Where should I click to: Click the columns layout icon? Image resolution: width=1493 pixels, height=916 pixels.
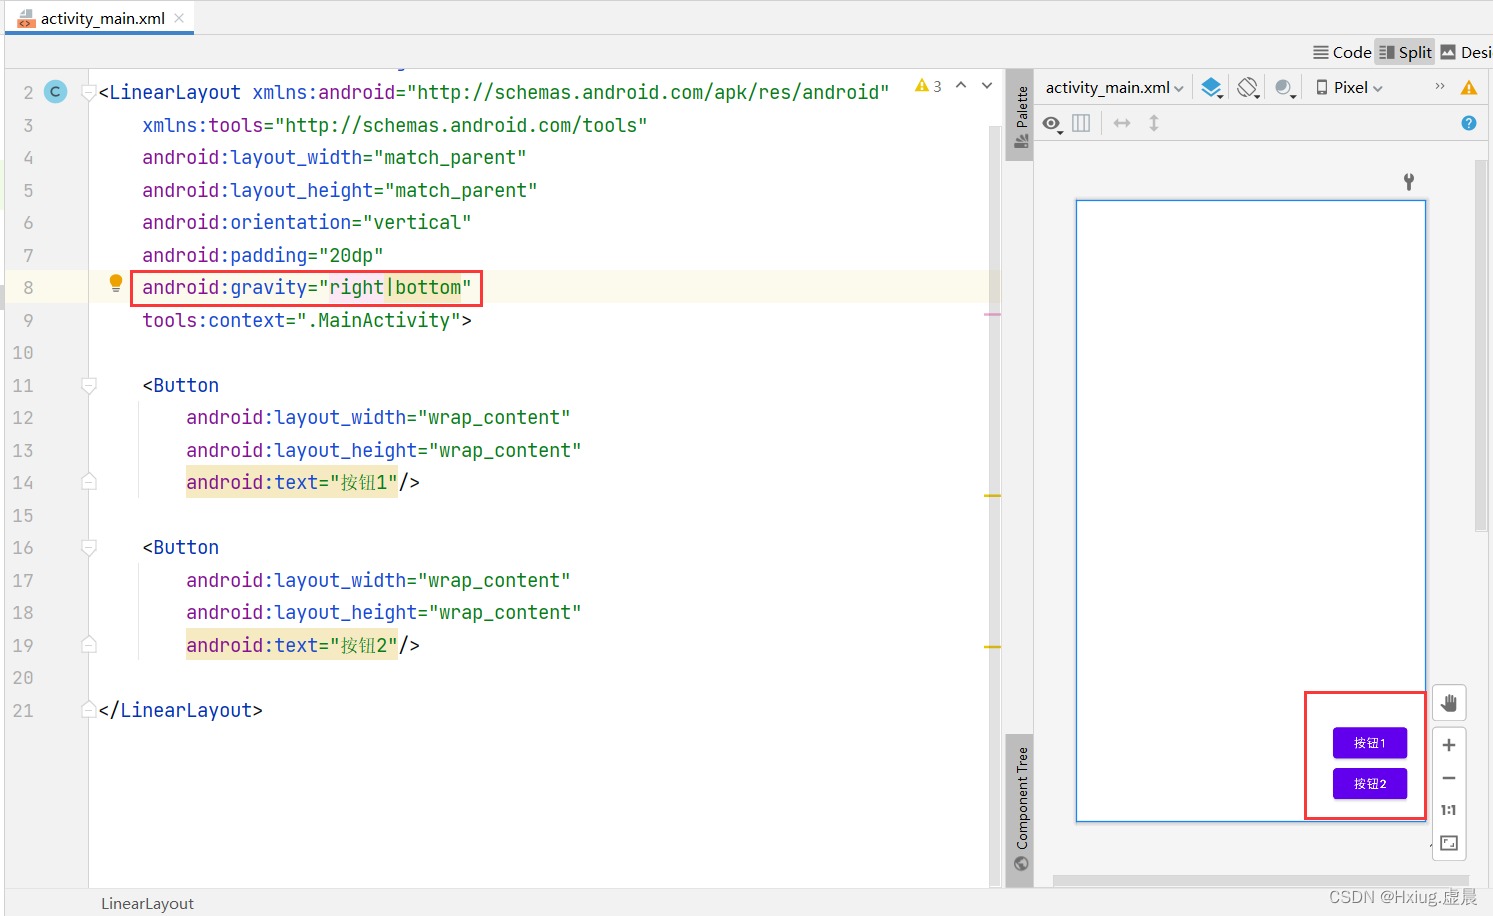[1081, 123]
